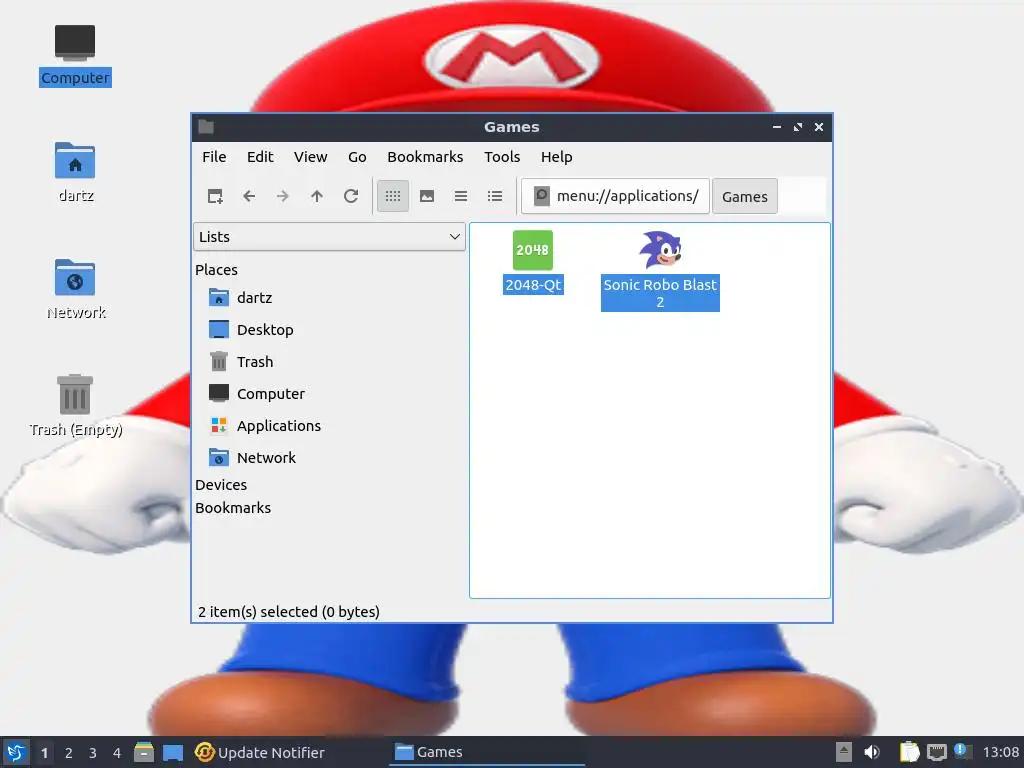The height and width of the screenshot is (768, 1024).
Task: Open the Help menu
Action: tap(556, 157)
